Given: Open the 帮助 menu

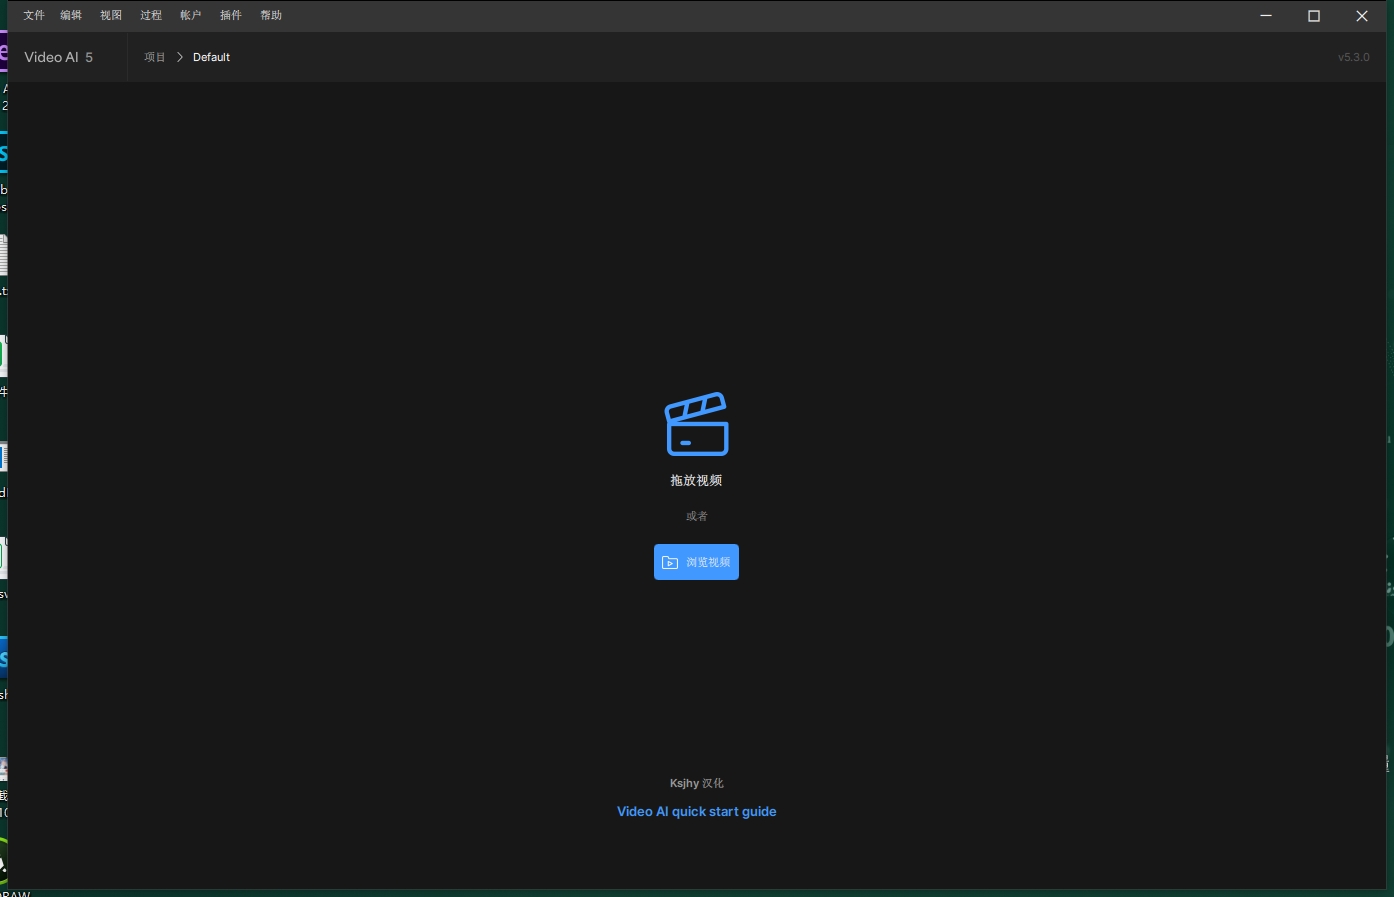Looking at the screenshot, I should coord(271,15).
